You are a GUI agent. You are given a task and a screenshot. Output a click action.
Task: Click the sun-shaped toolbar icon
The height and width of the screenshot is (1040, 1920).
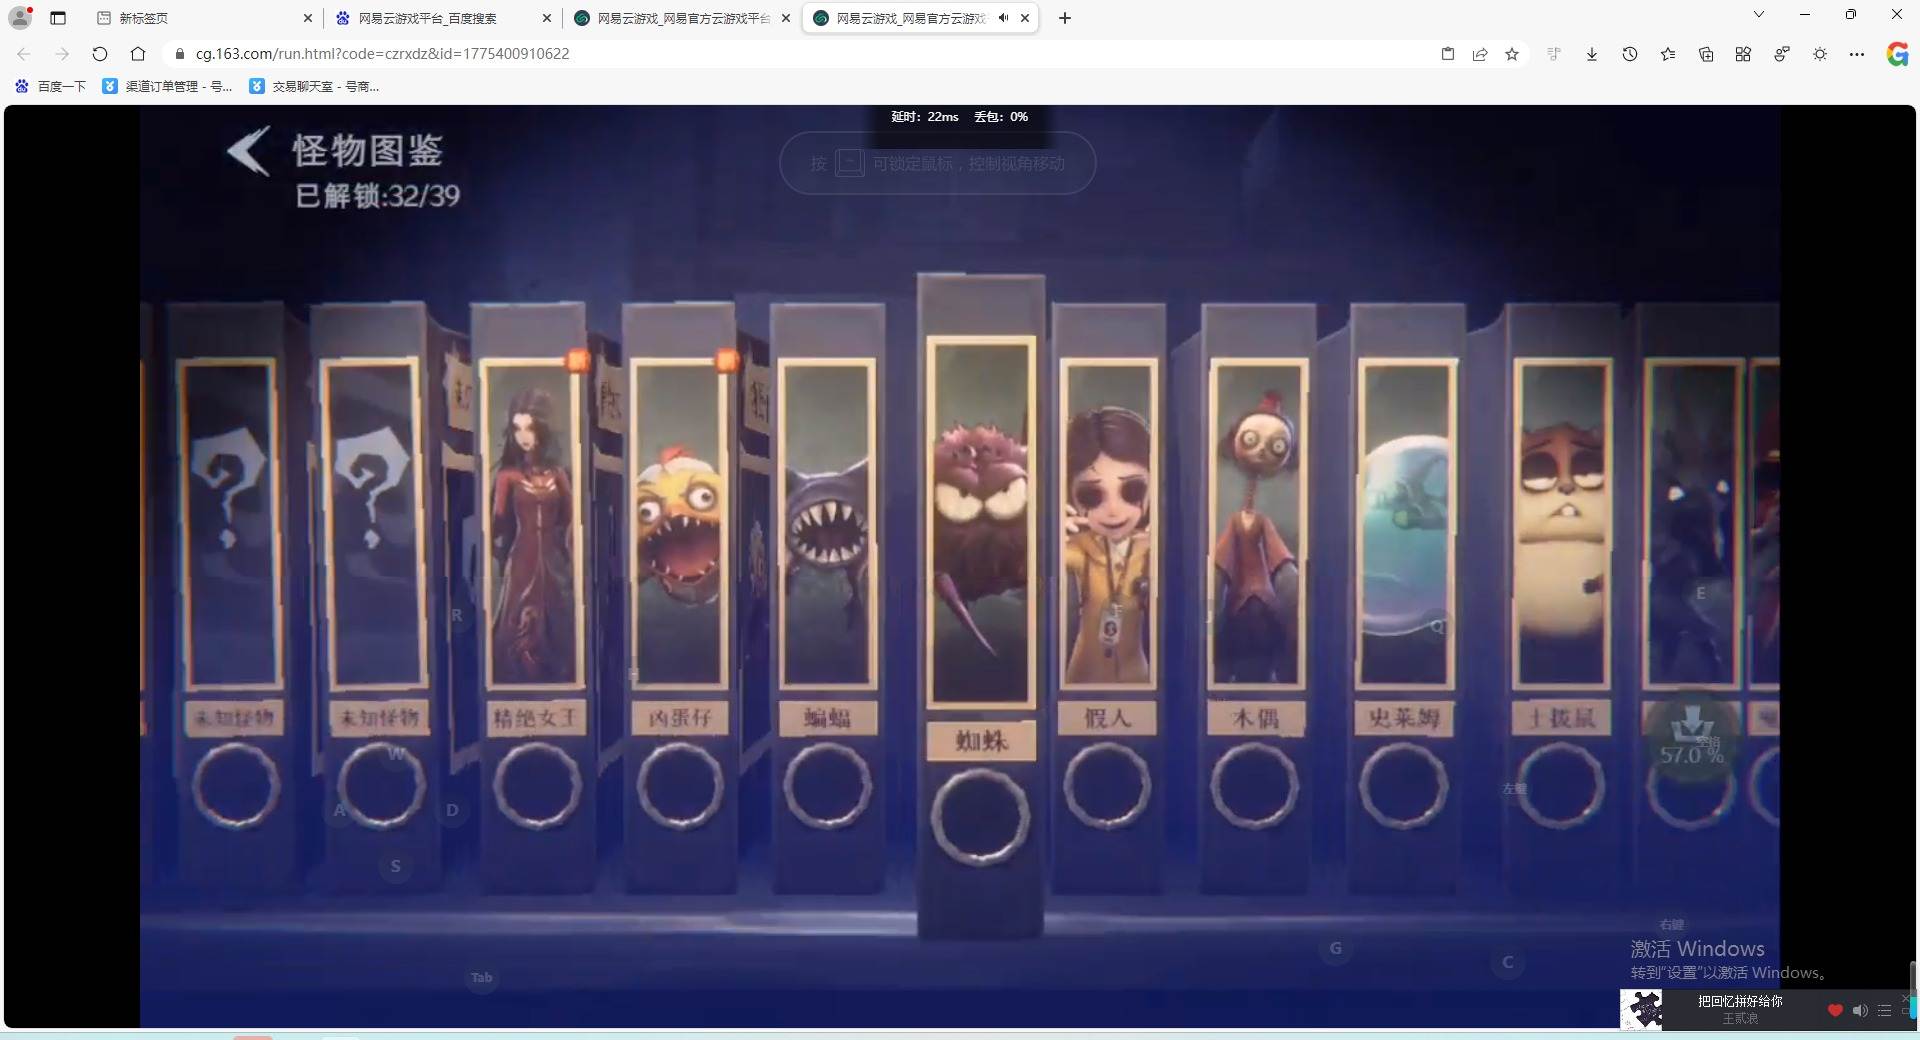(x=1820, y=54)
